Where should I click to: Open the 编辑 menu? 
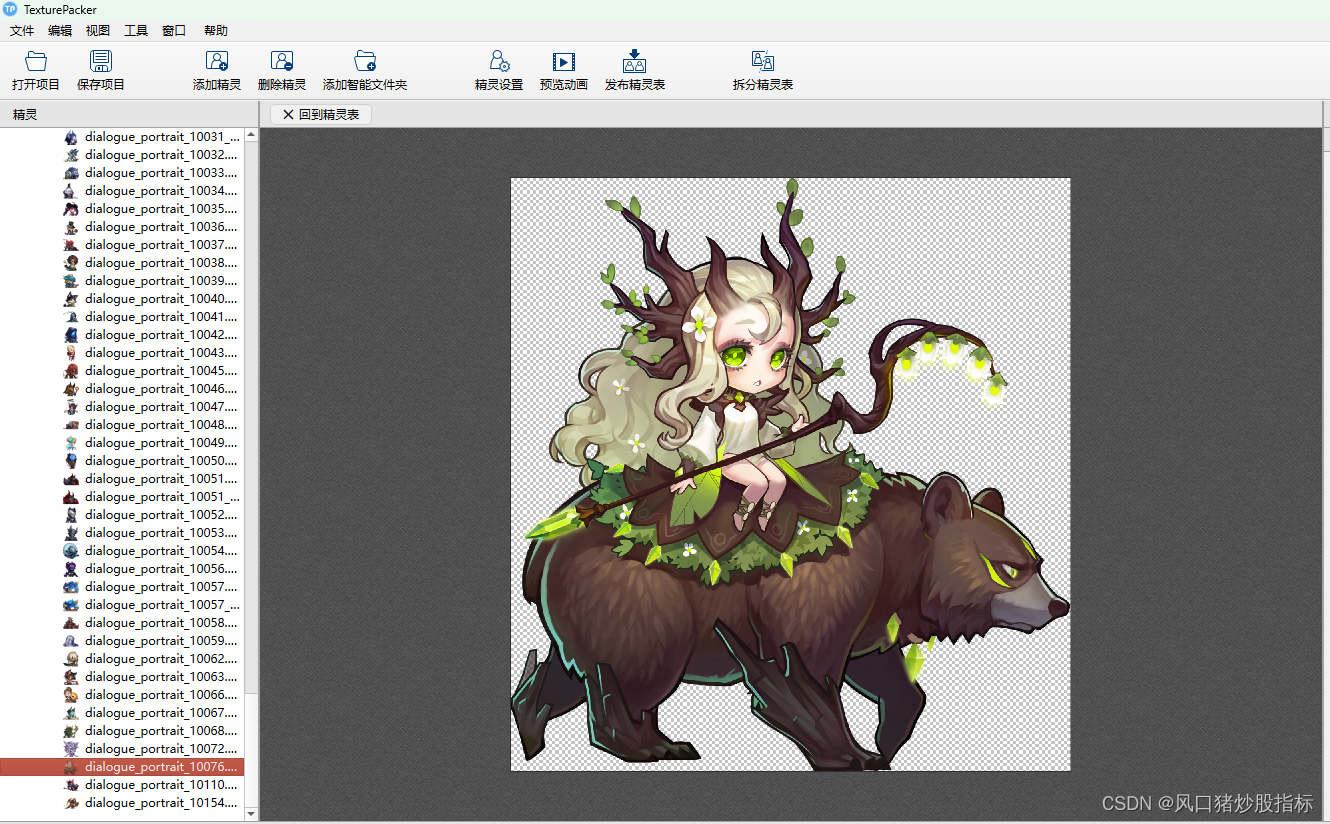[60, 31]
